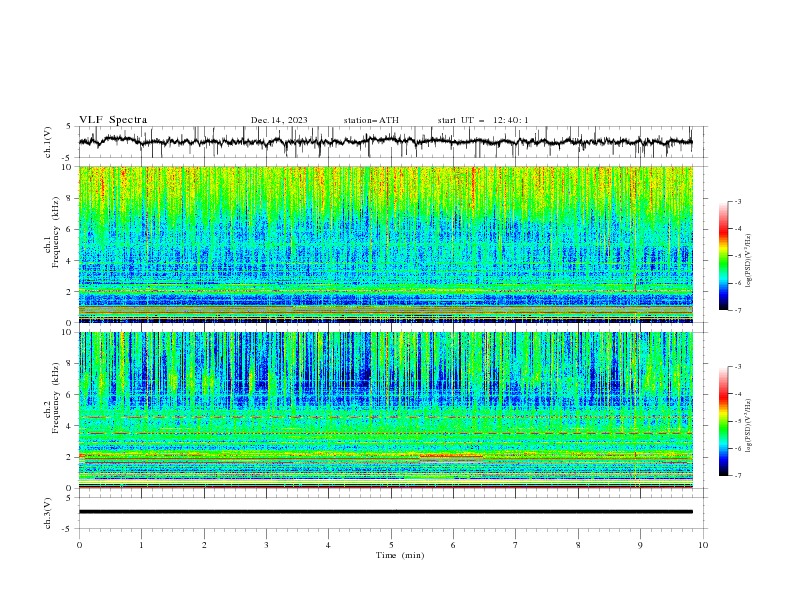Click the "station=ATH" header label

371,120
